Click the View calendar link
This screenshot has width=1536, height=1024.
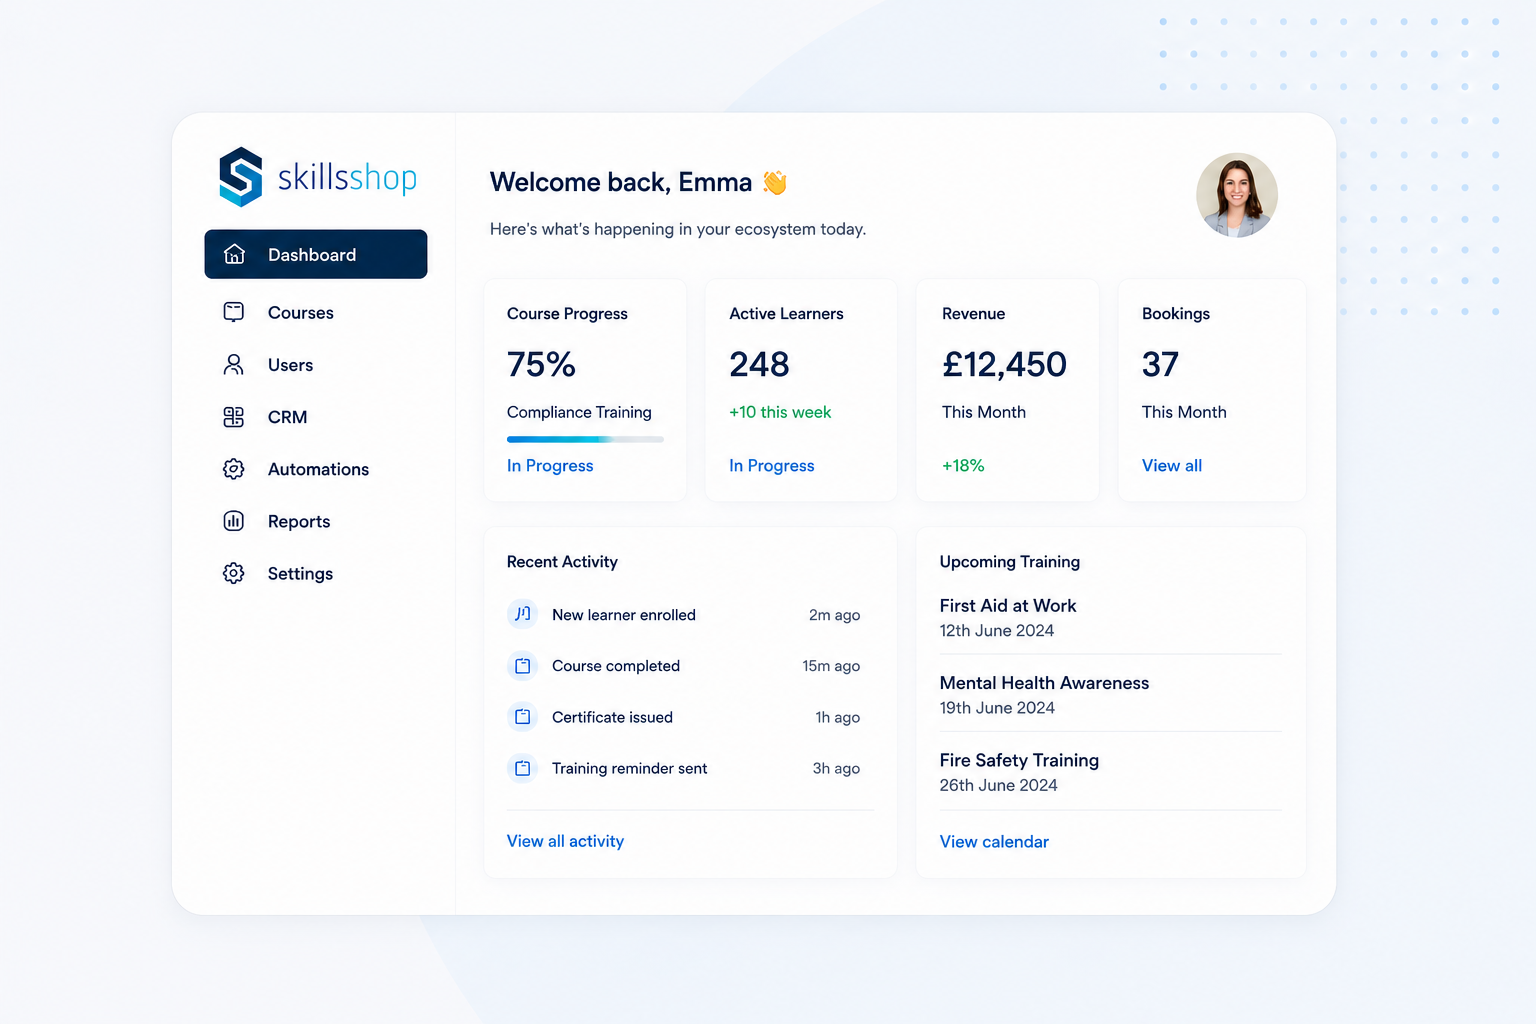coord(994,842)
